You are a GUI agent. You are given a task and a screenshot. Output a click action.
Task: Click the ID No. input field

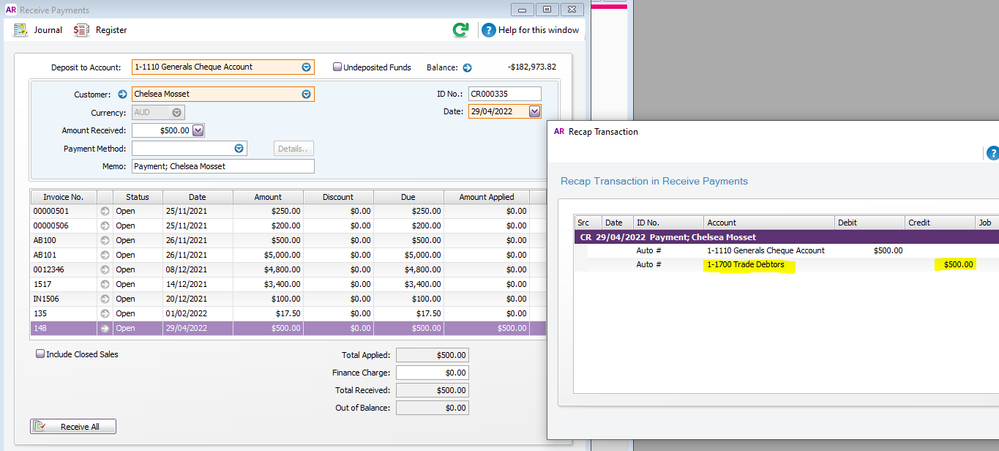pyautogui.click(x=504, y=94)
